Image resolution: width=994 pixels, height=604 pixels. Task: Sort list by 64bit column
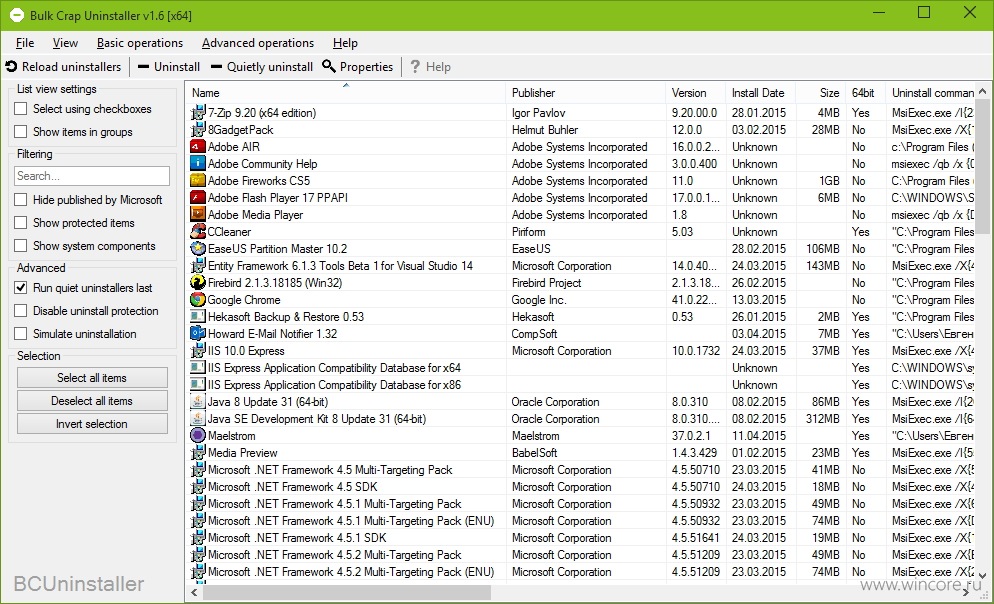point(865,93)
